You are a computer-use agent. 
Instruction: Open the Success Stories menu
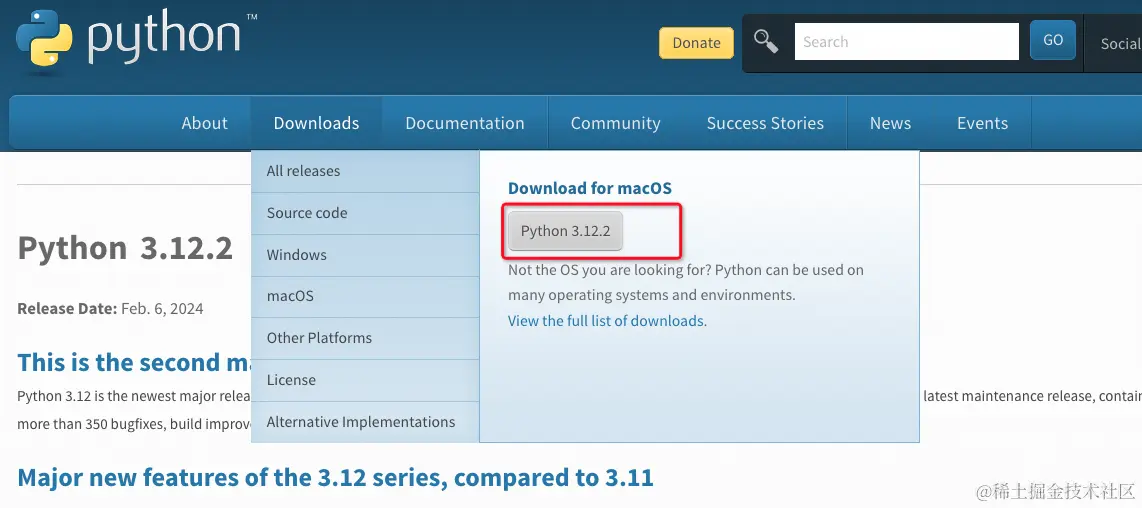pos(765,123)
